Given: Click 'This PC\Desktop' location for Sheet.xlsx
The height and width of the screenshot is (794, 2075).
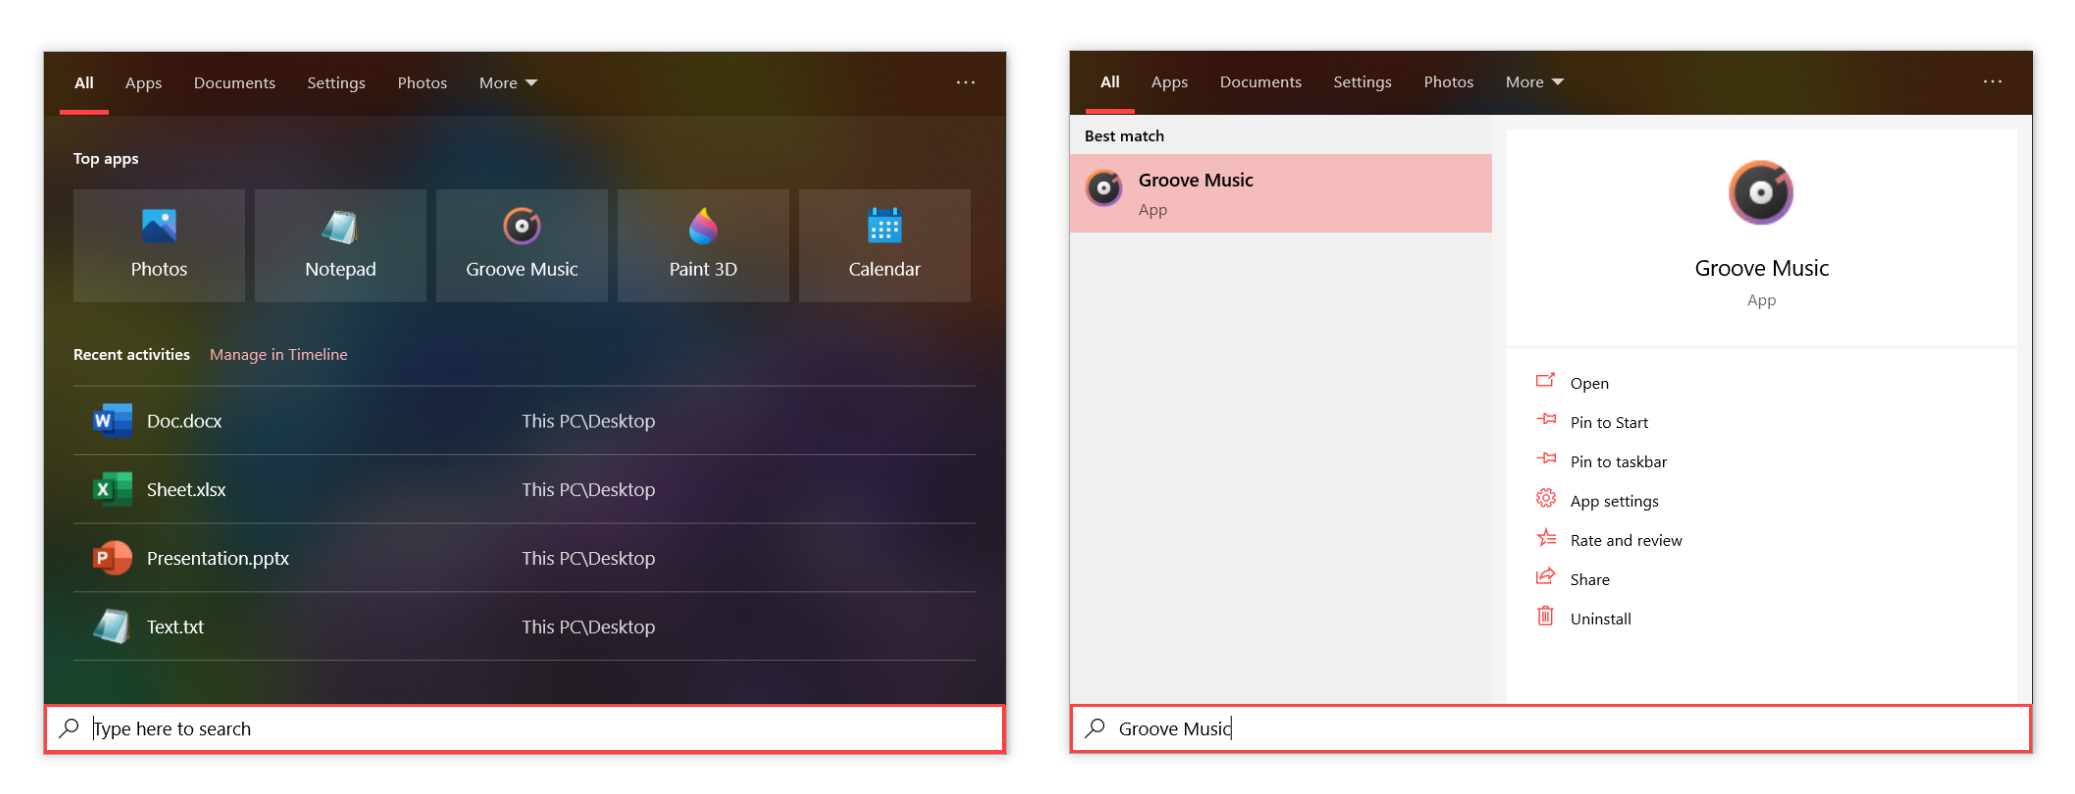Looking at the screenshot, I should tap(588, 489).
